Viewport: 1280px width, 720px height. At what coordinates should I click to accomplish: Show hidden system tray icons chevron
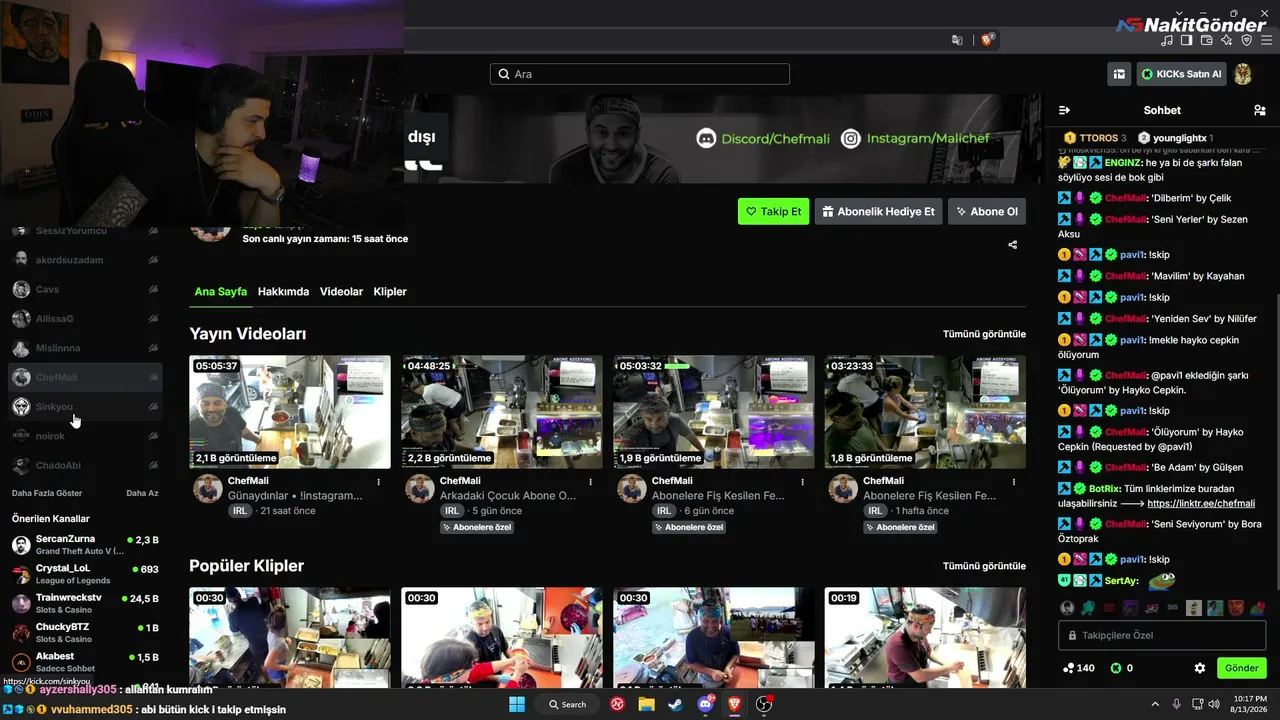[x=1153, y=704]
